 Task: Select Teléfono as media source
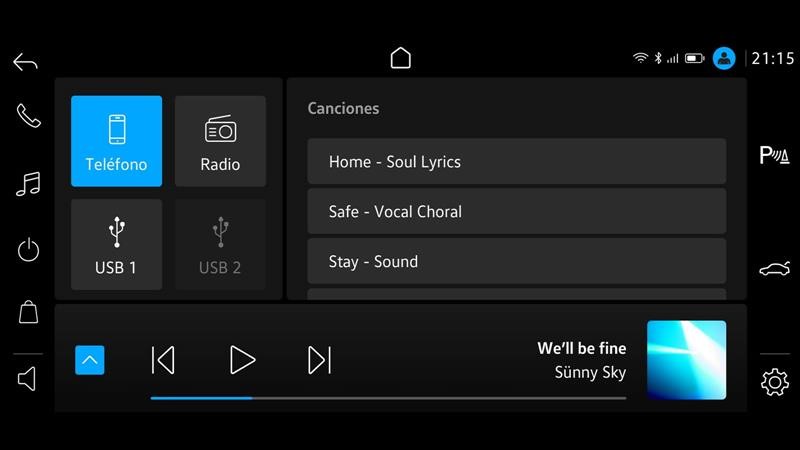pos(116,141)
